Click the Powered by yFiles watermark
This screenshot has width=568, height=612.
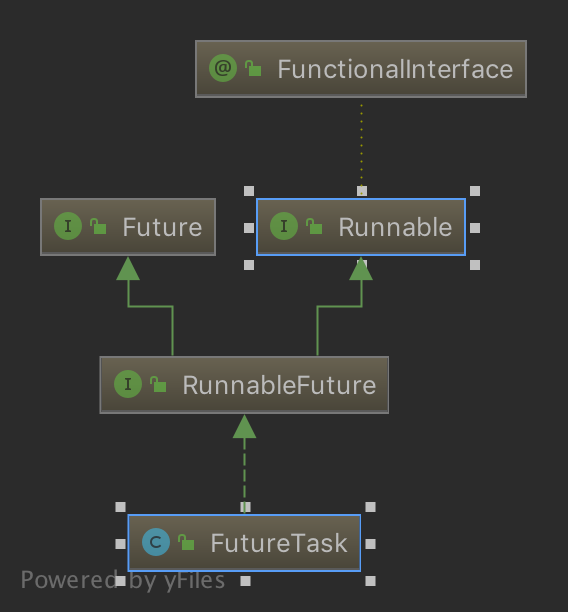[x=123, y=580]
